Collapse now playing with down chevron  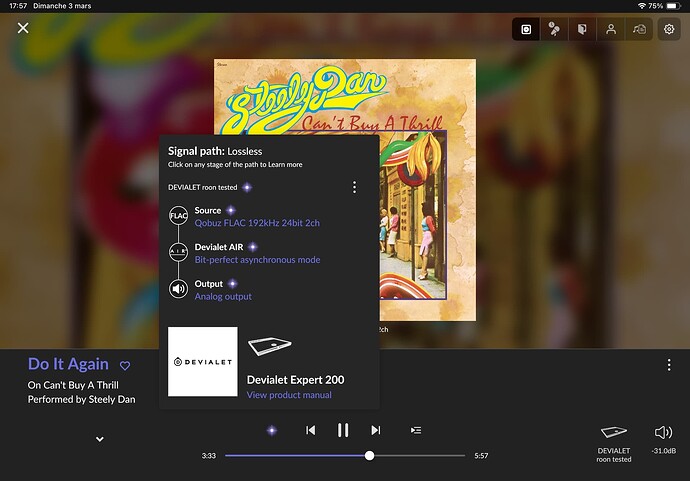(x=100, y=439)
